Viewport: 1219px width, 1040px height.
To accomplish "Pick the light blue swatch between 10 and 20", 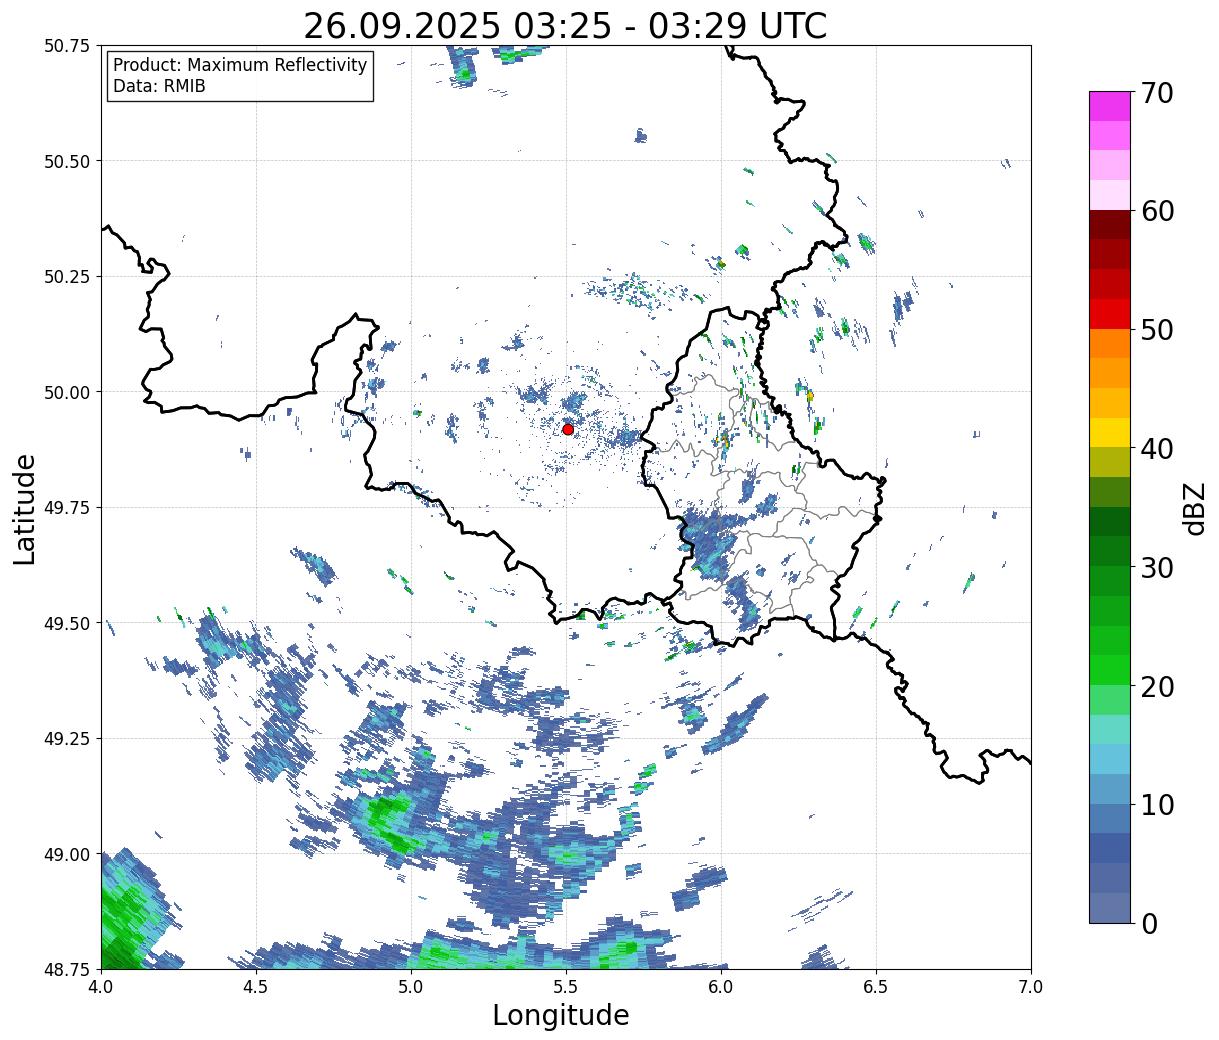I will pos(1110,759).
